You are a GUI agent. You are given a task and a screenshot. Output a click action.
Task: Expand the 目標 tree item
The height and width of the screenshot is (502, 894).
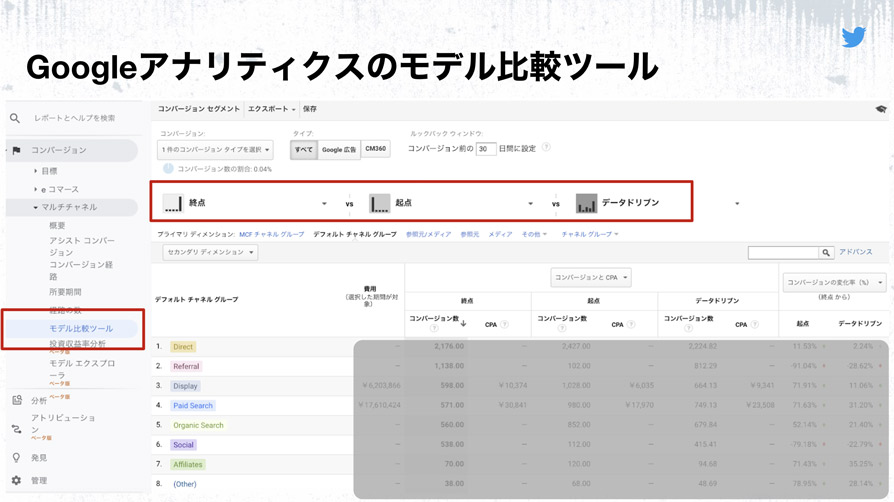coord(46,171)
